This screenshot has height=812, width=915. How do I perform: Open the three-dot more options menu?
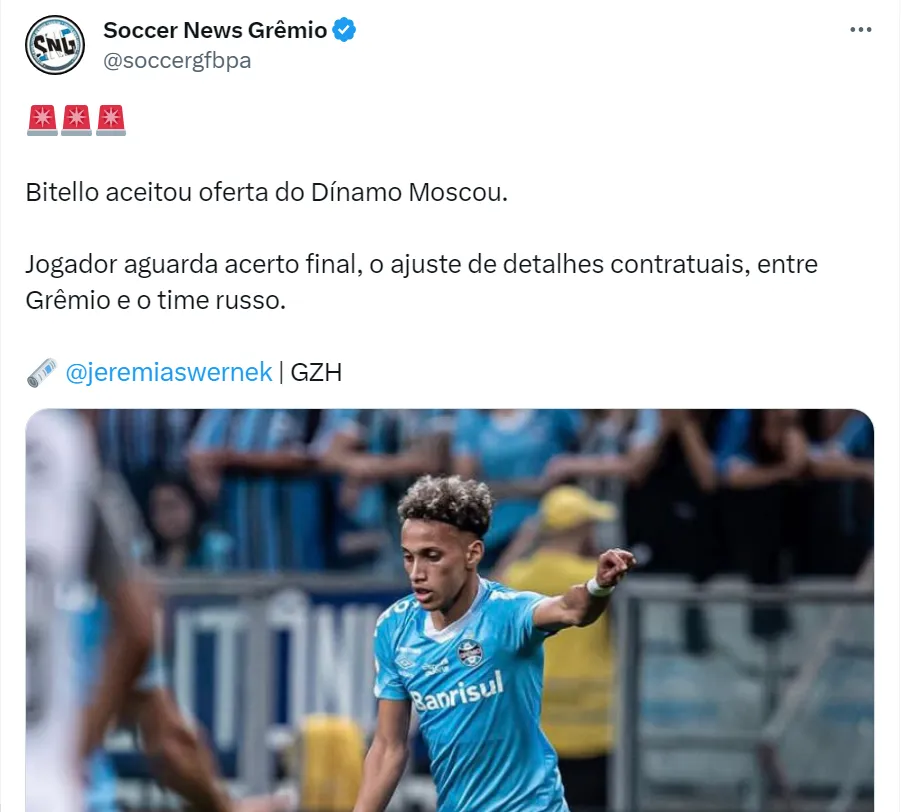coord(861,30)
